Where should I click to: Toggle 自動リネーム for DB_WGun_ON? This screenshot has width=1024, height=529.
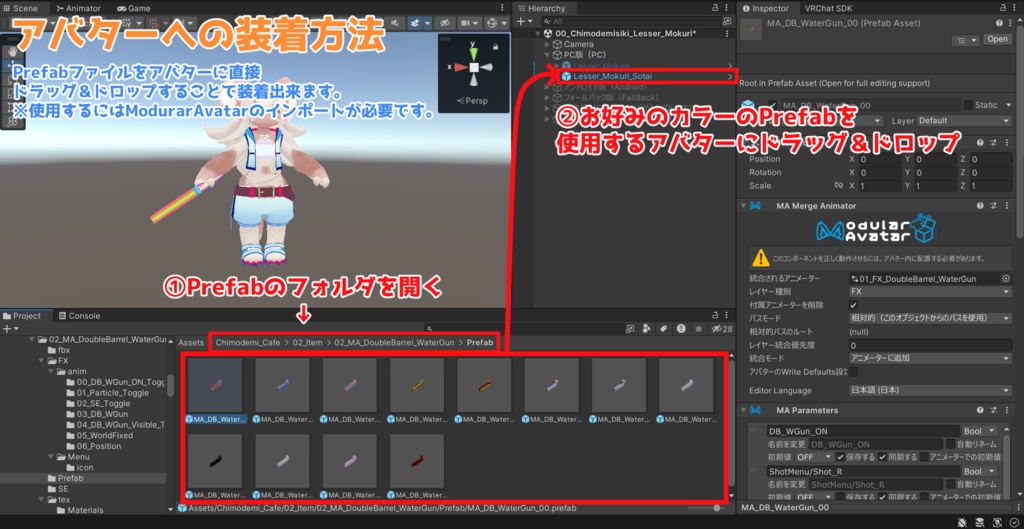[951, 444]
